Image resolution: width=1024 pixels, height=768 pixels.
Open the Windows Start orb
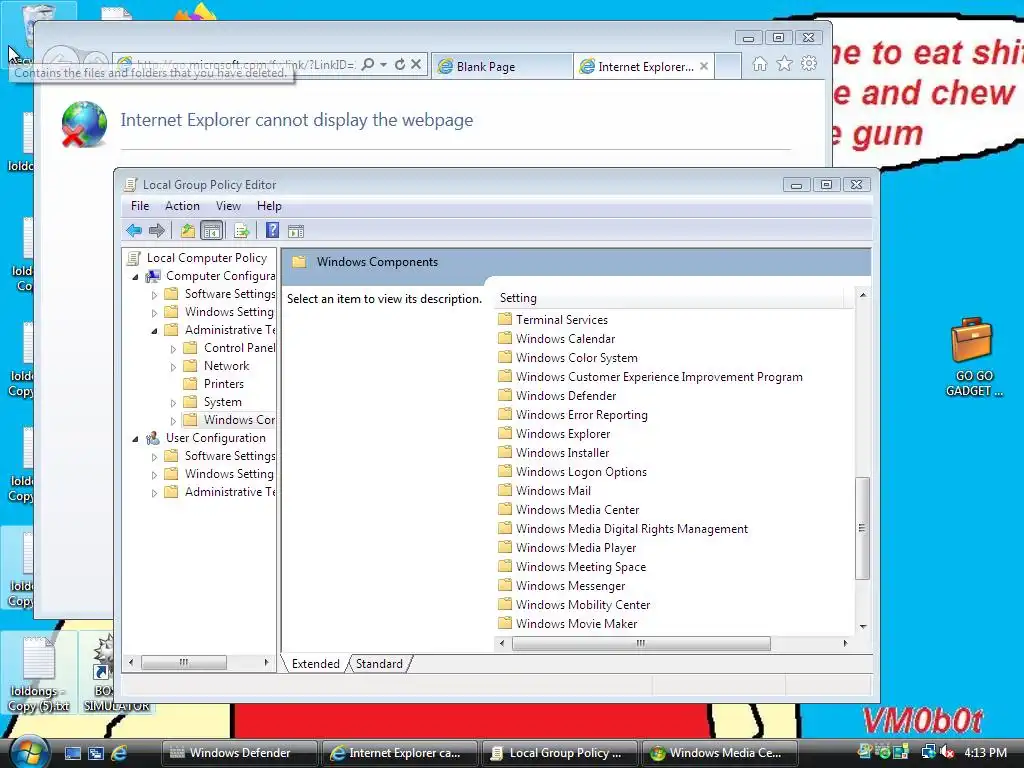click(29, 752)
